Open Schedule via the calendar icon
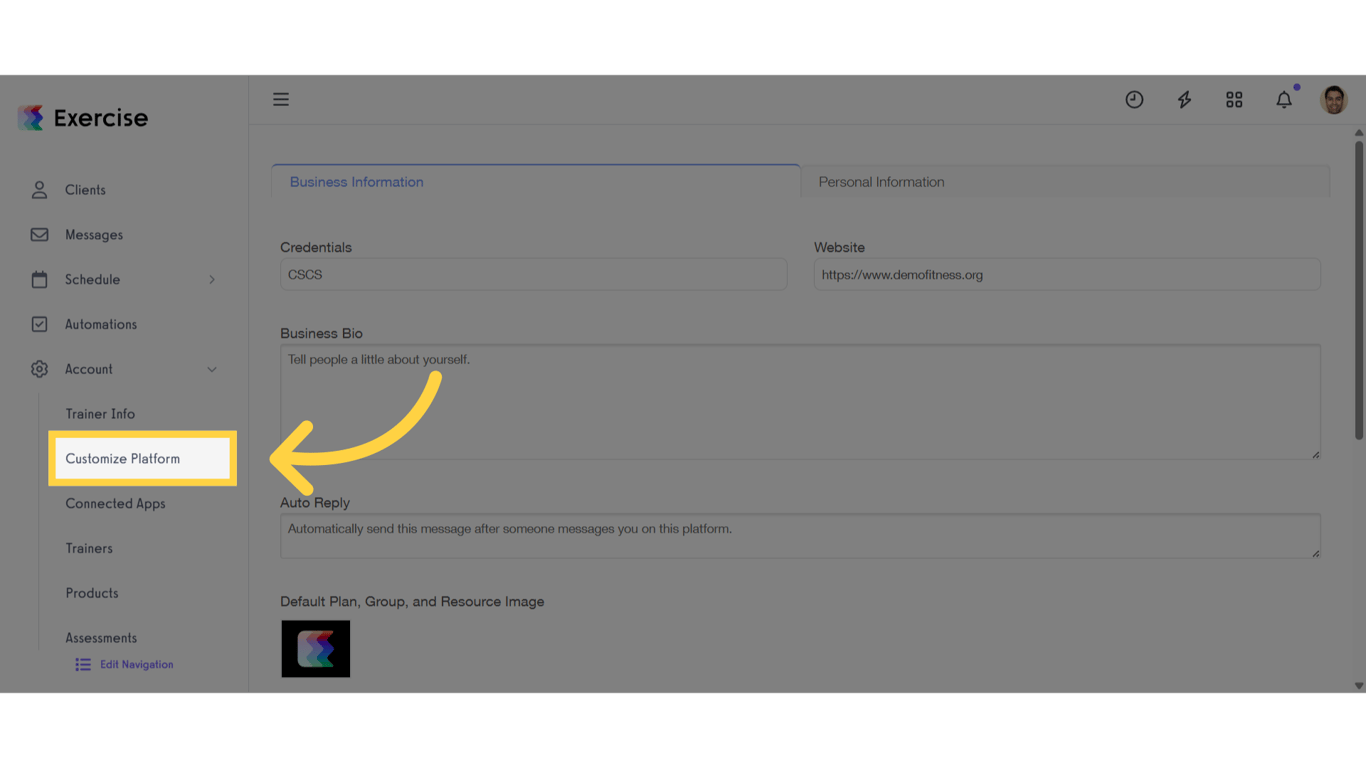 (x=39, y=279)
